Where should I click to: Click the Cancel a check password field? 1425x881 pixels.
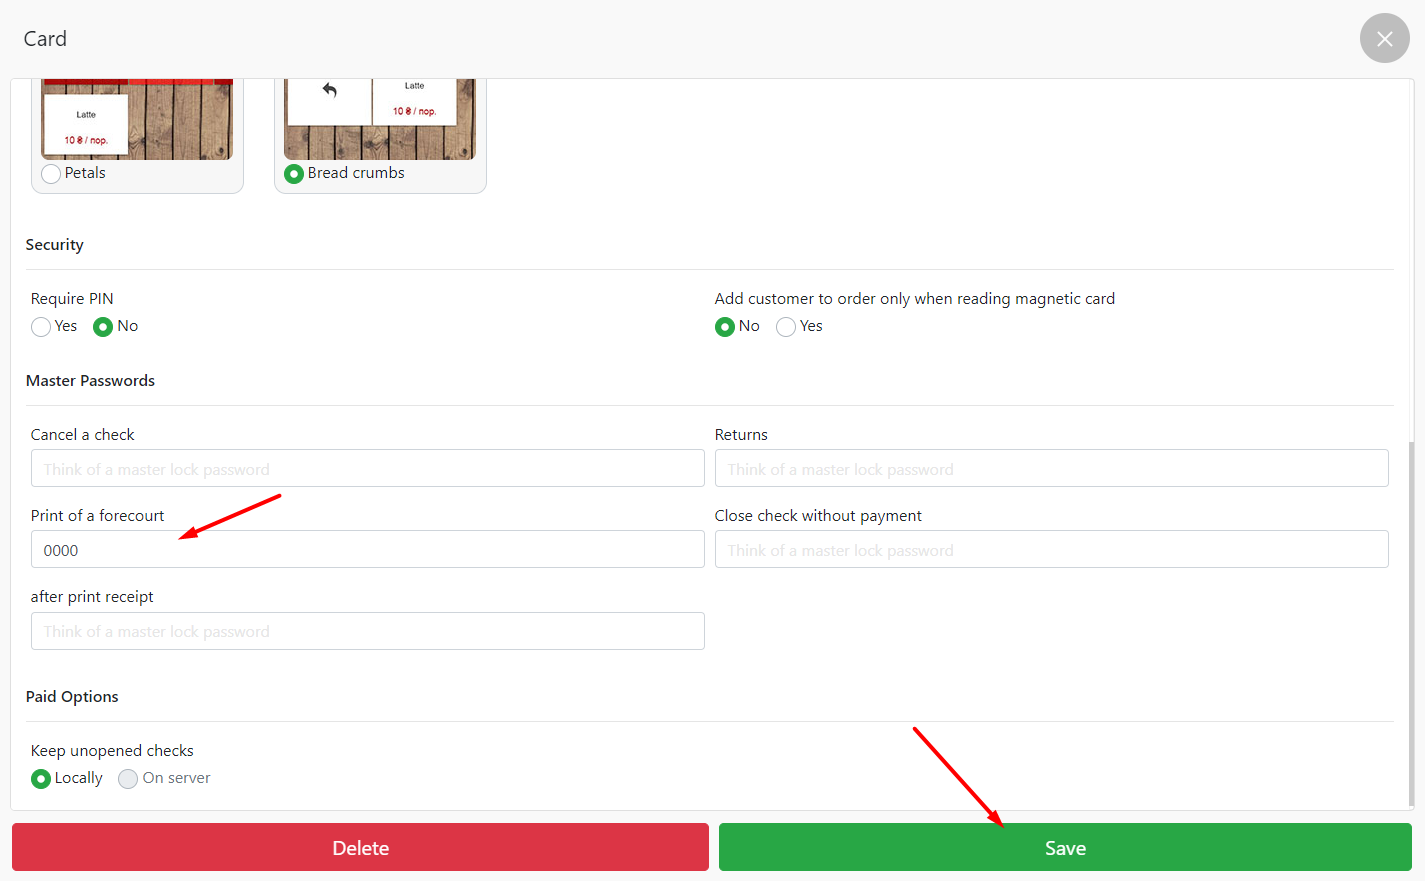[x=367, y=469]
